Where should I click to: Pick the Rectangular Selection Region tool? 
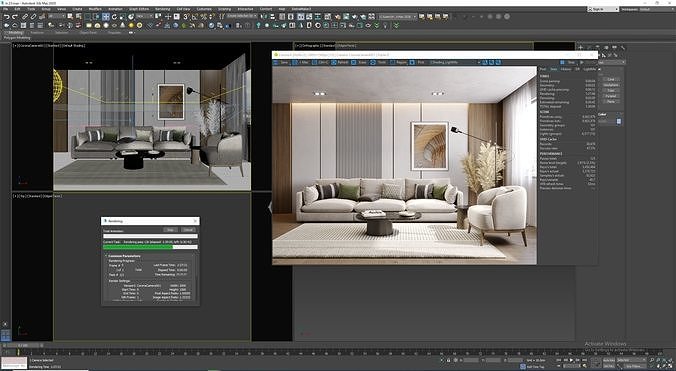coord(88,17)
